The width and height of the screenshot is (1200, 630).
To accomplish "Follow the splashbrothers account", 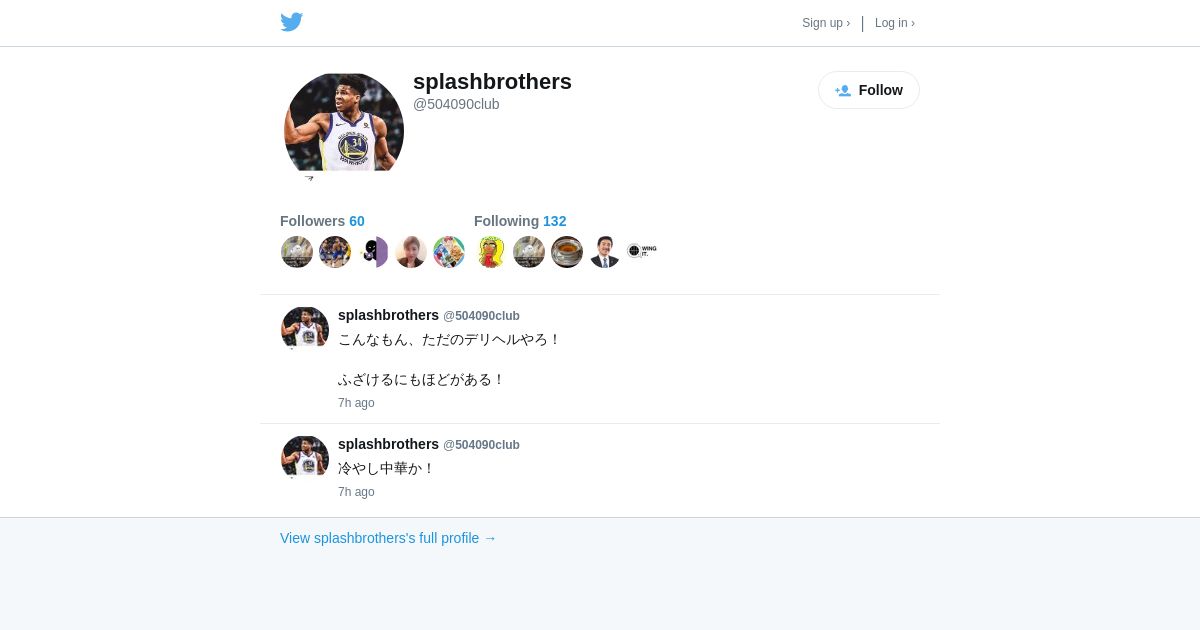I will pos(869,90).
